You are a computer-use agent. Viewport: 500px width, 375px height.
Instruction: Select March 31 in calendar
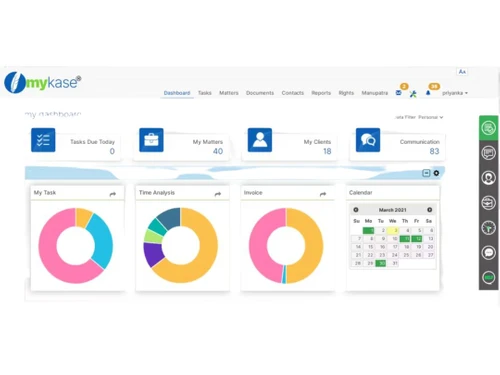click(x=393, y=263)
